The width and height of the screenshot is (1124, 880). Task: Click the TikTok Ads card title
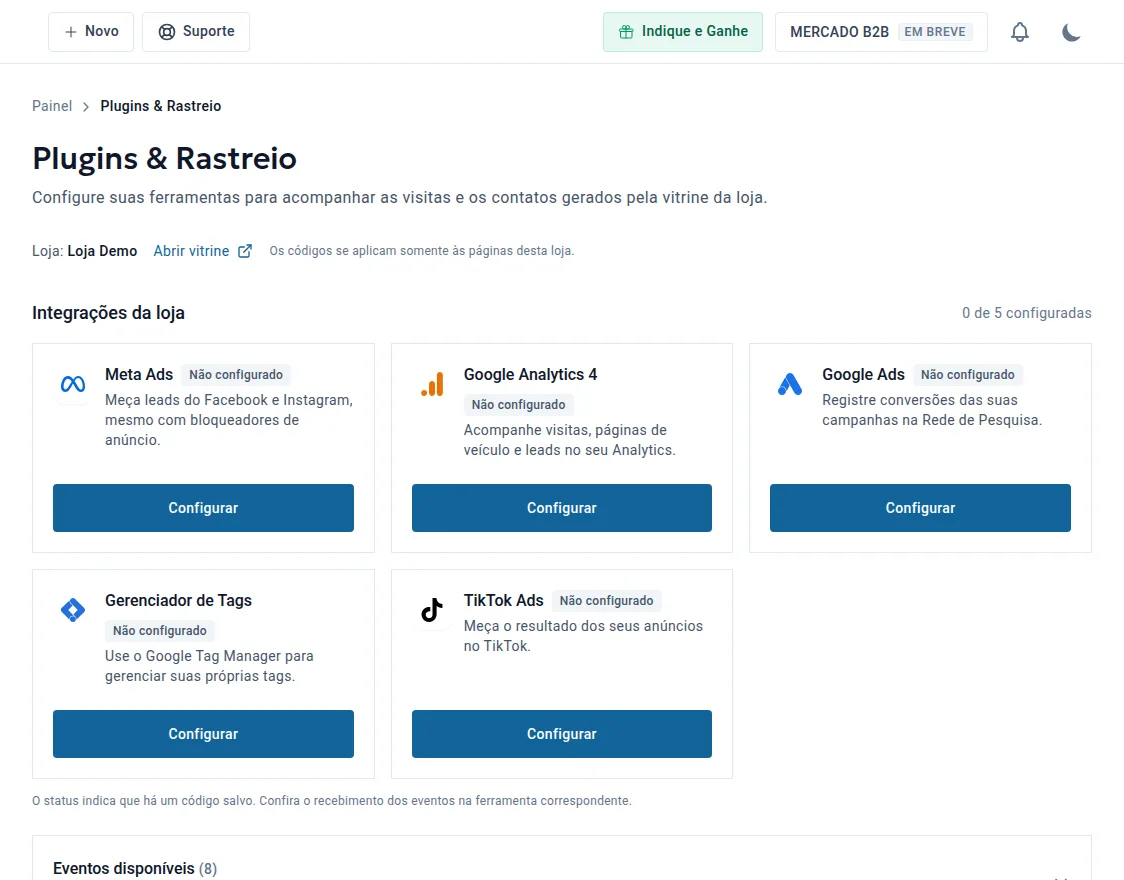503,601
